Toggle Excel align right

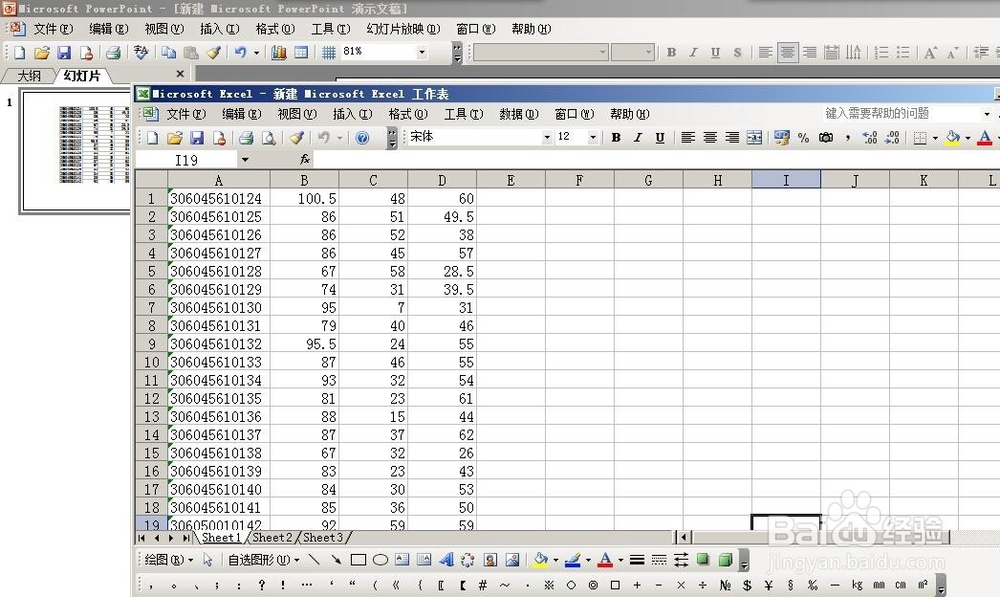click(x=732, y=137)
